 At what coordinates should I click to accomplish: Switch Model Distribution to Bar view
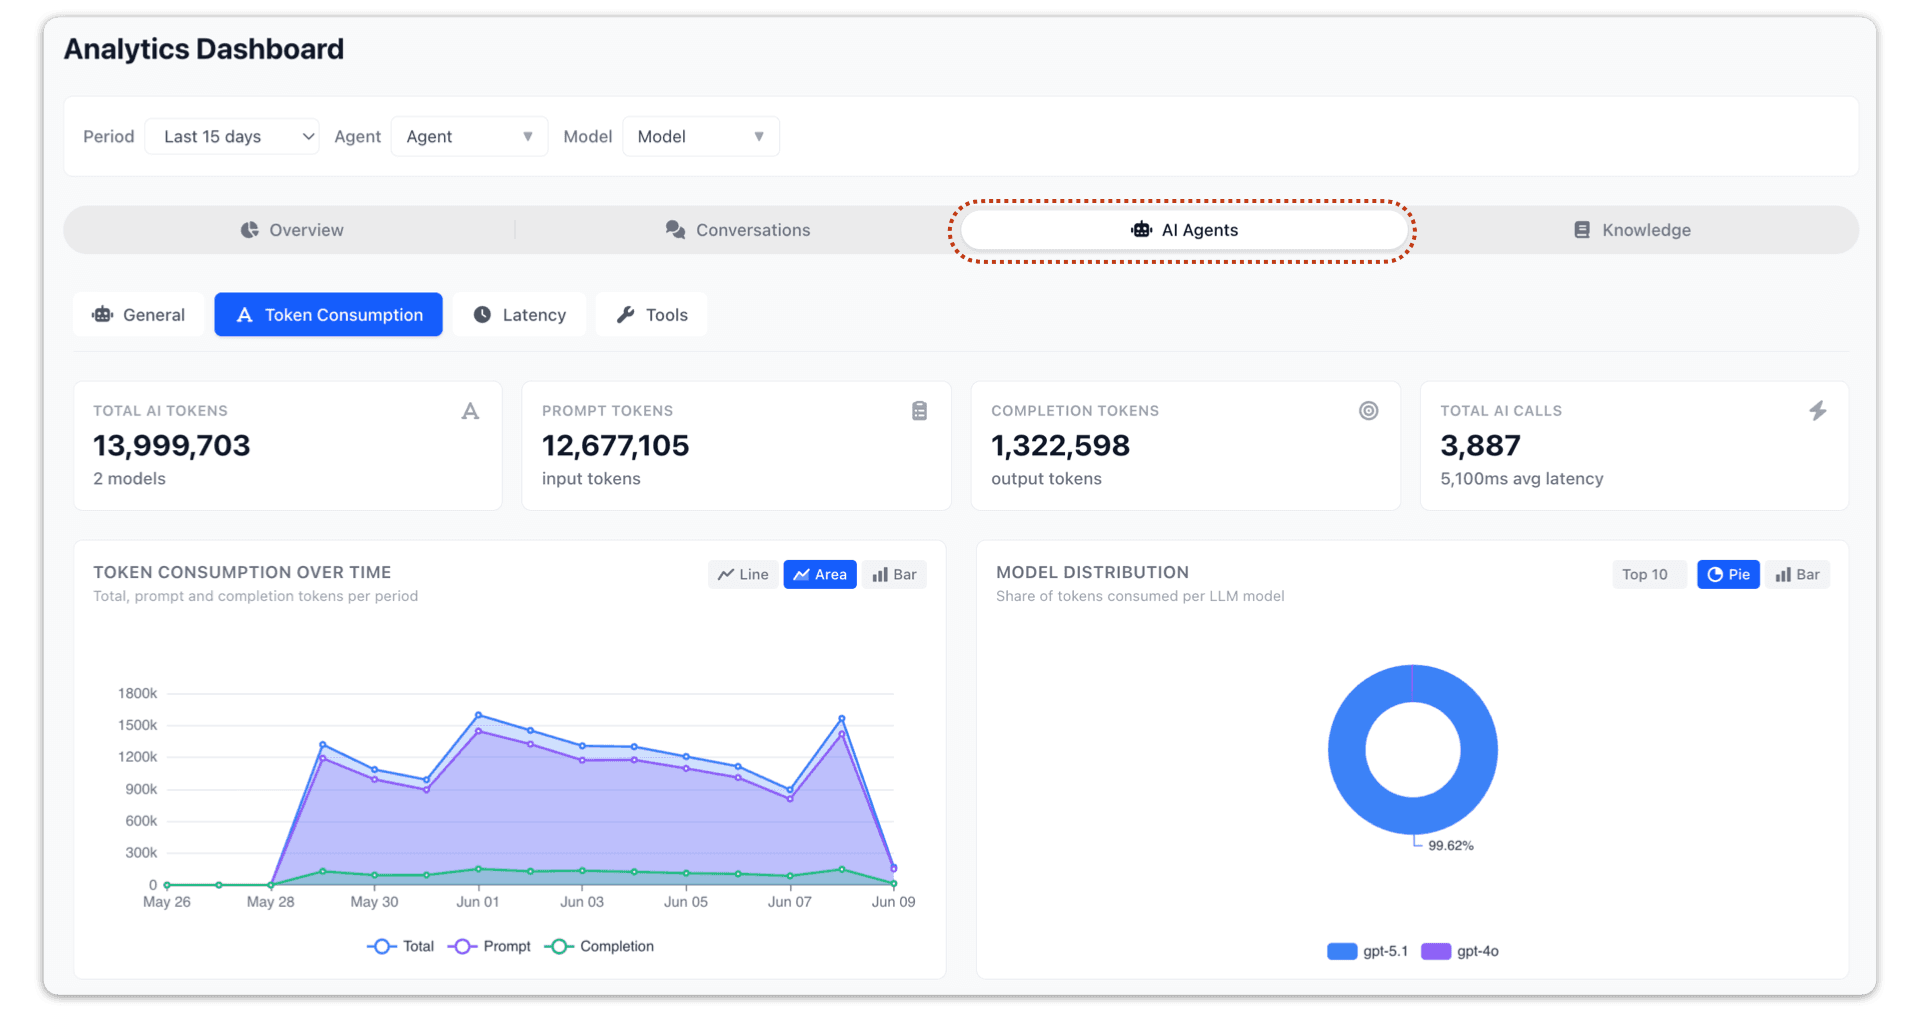click(x=1797, y=574)
